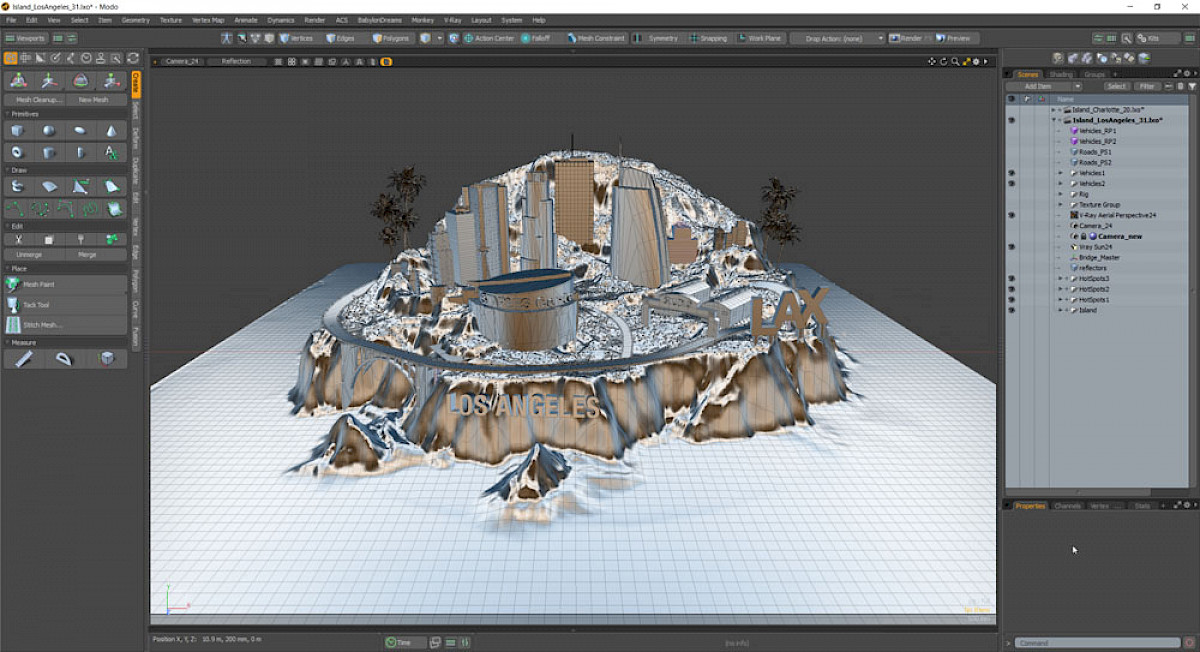Click the Mesh Paint tool button
This screenshot has width=1200, height=652.
click(x=65, y=284)
